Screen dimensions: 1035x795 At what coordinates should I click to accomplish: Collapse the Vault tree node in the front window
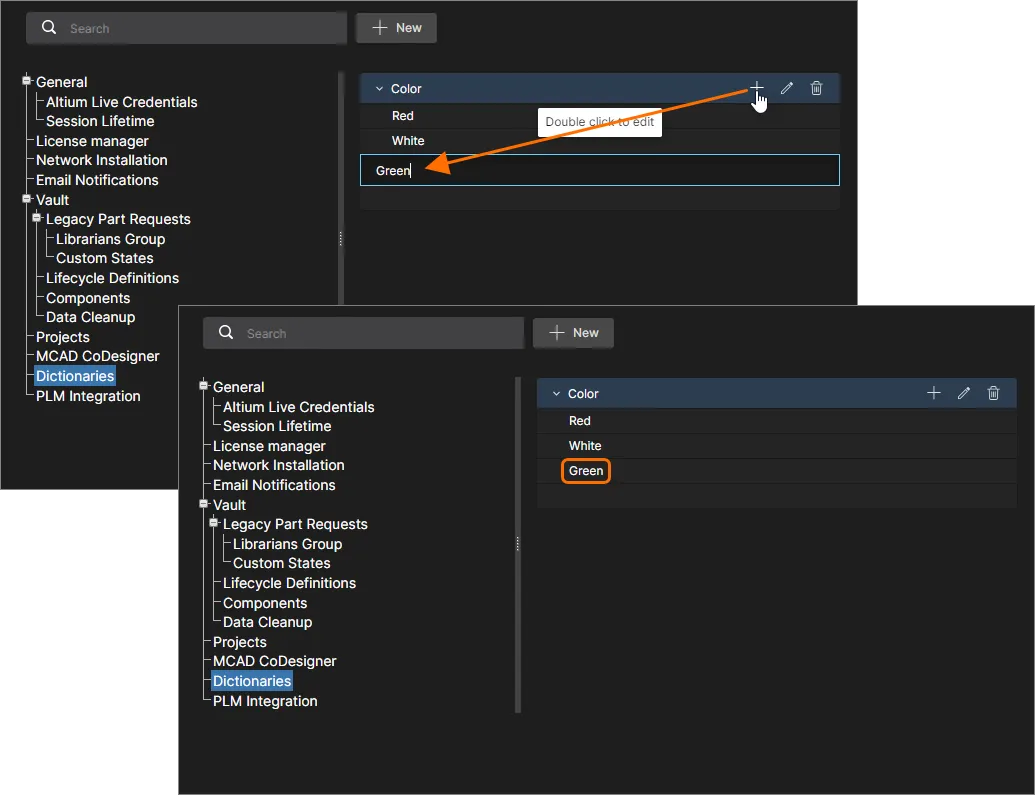(204, 505)
